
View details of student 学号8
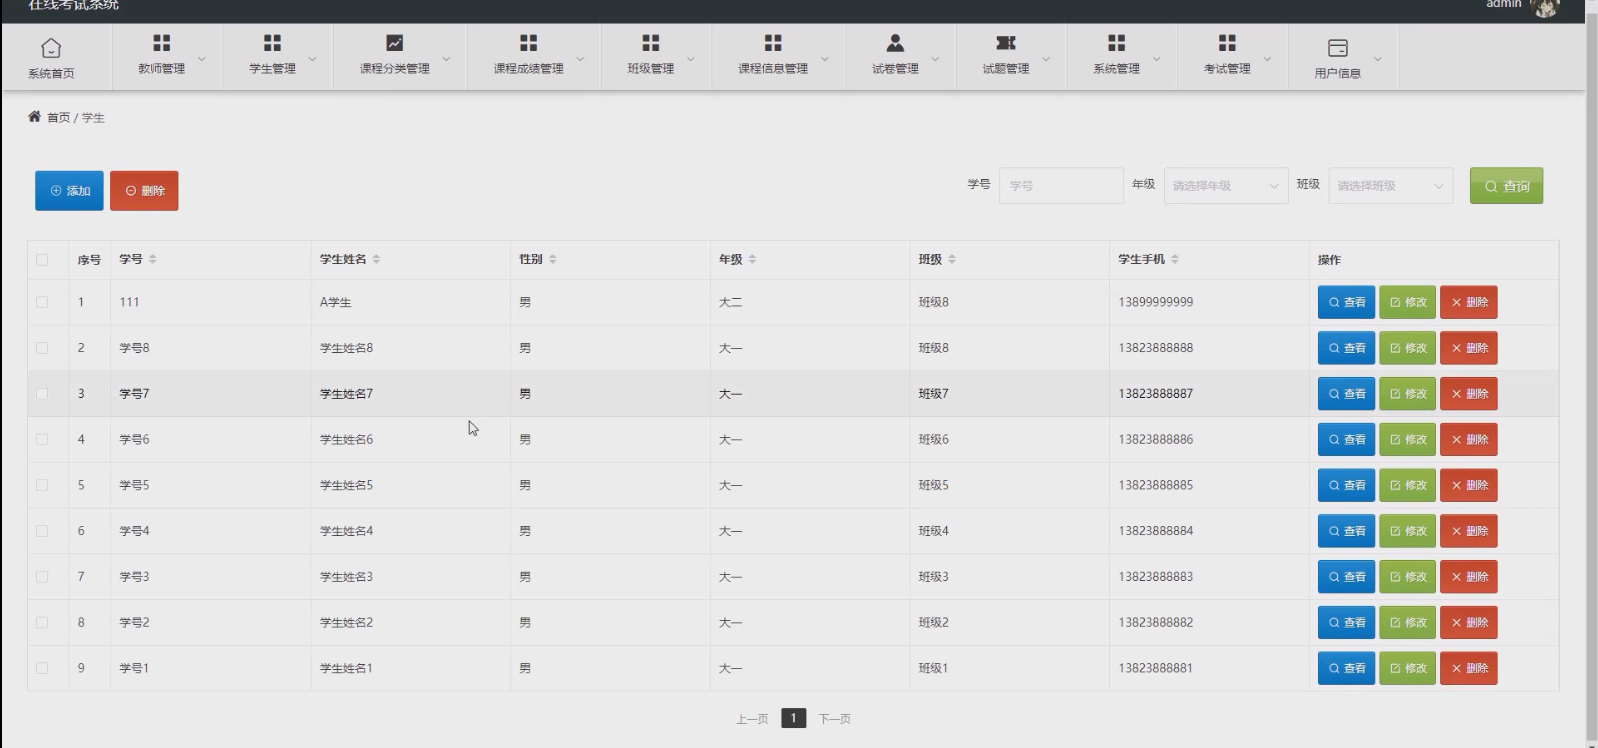1347,348
